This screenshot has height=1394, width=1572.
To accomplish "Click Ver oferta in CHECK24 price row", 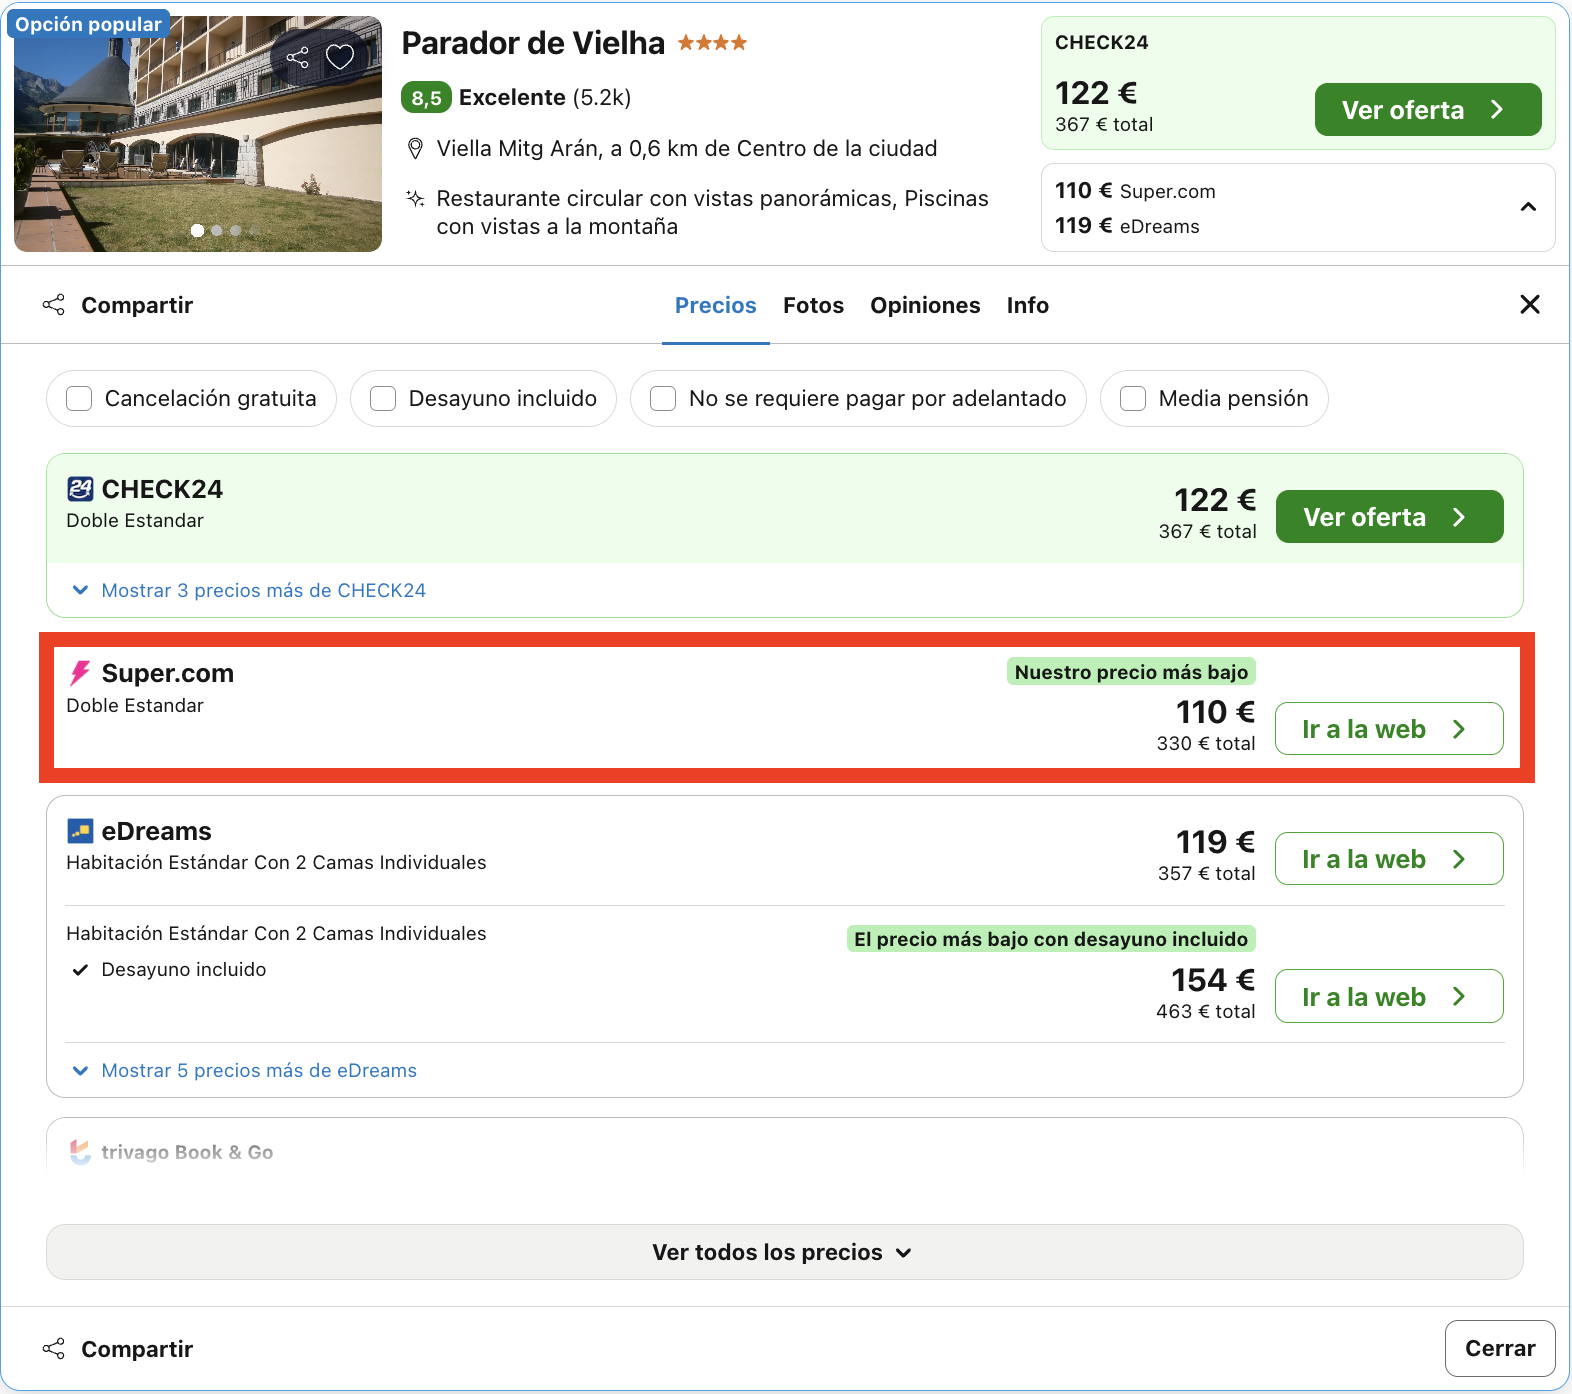I will point(1390,517).
